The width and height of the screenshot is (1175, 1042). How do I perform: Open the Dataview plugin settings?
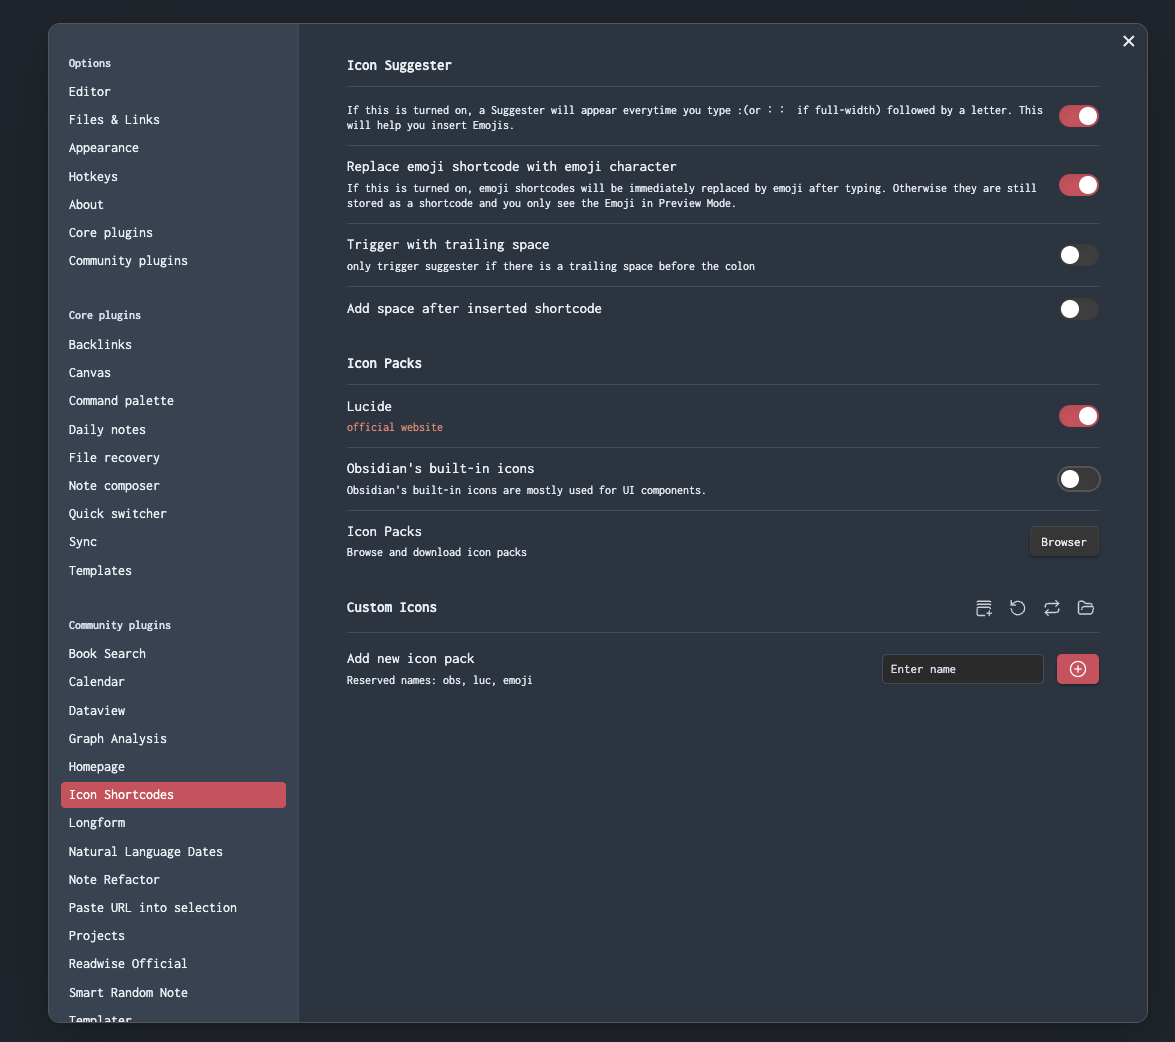(96, 710)
